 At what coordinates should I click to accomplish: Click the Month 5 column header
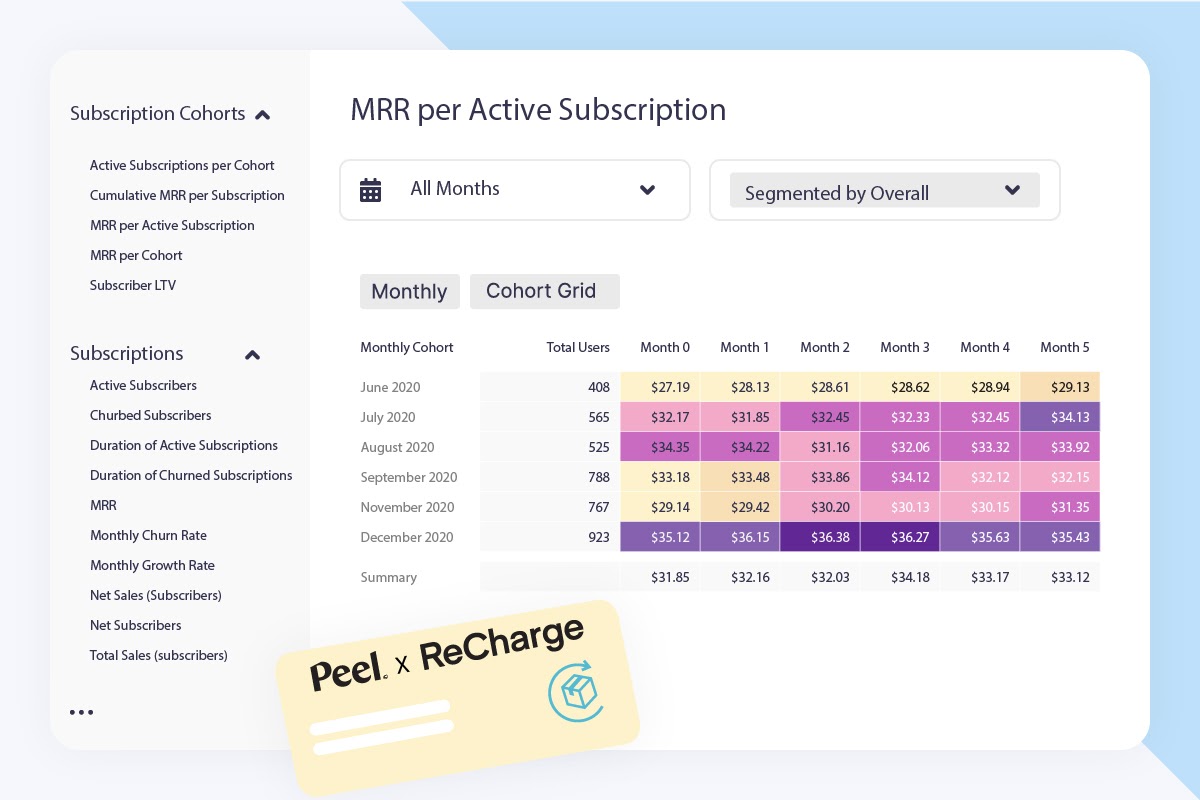click(x=1065, y=347)
